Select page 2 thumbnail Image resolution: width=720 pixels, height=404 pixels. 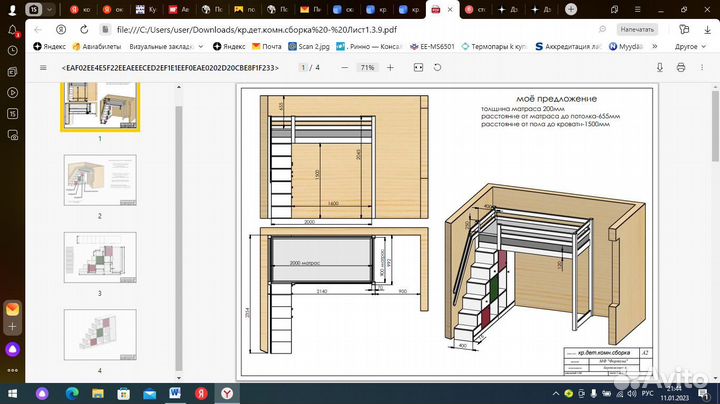[100, 180]
